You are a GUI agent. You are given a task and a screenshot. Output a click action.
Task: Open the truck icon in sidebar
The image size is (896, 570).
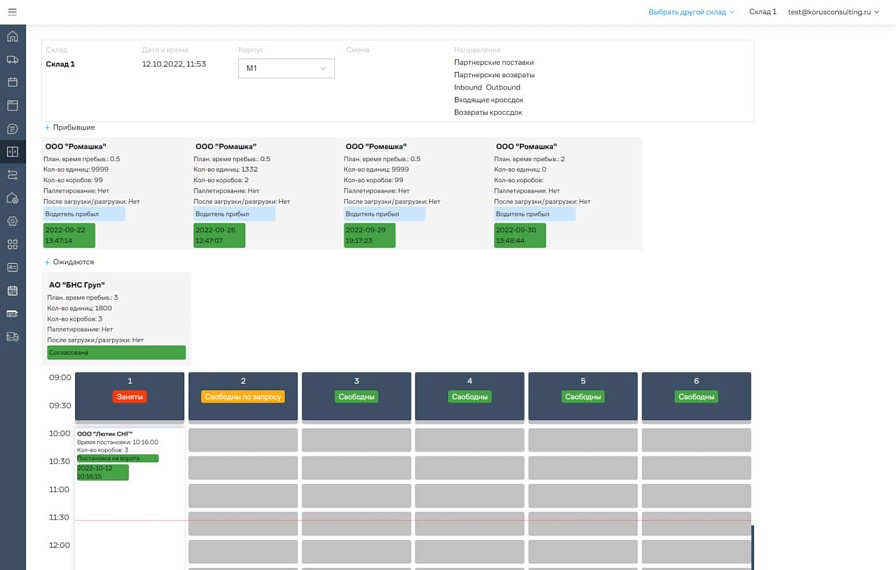[12, 60]
